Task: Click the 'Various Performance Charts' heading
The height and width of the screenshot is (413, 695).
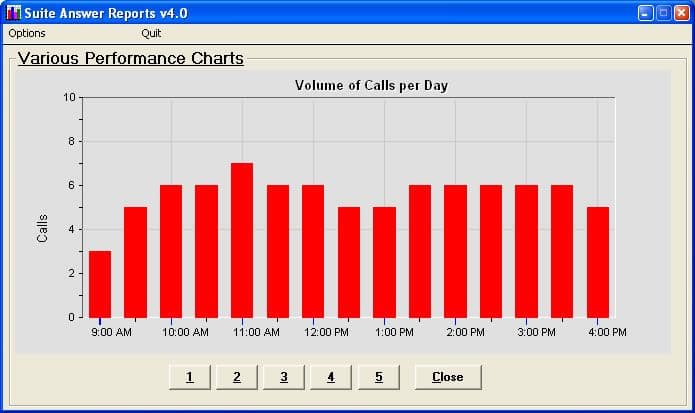Action: pos(131,59)
